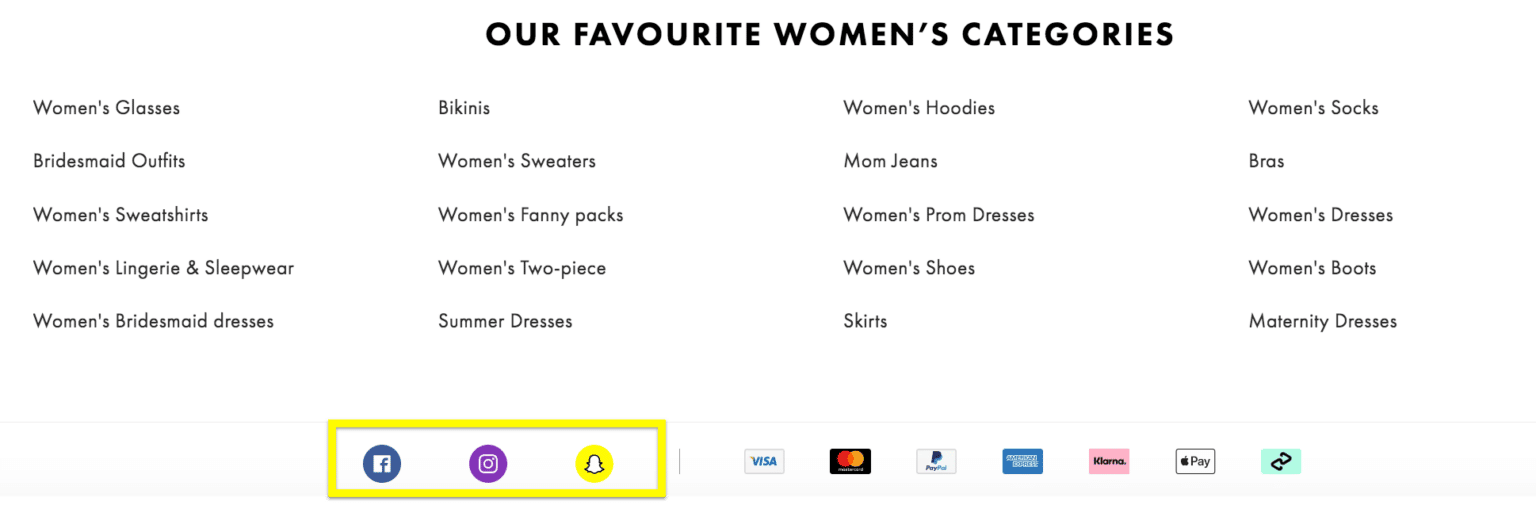1536x505 pixels.
Task: Open the Snapchat ghost icon
Action: [x=594, y=464]
